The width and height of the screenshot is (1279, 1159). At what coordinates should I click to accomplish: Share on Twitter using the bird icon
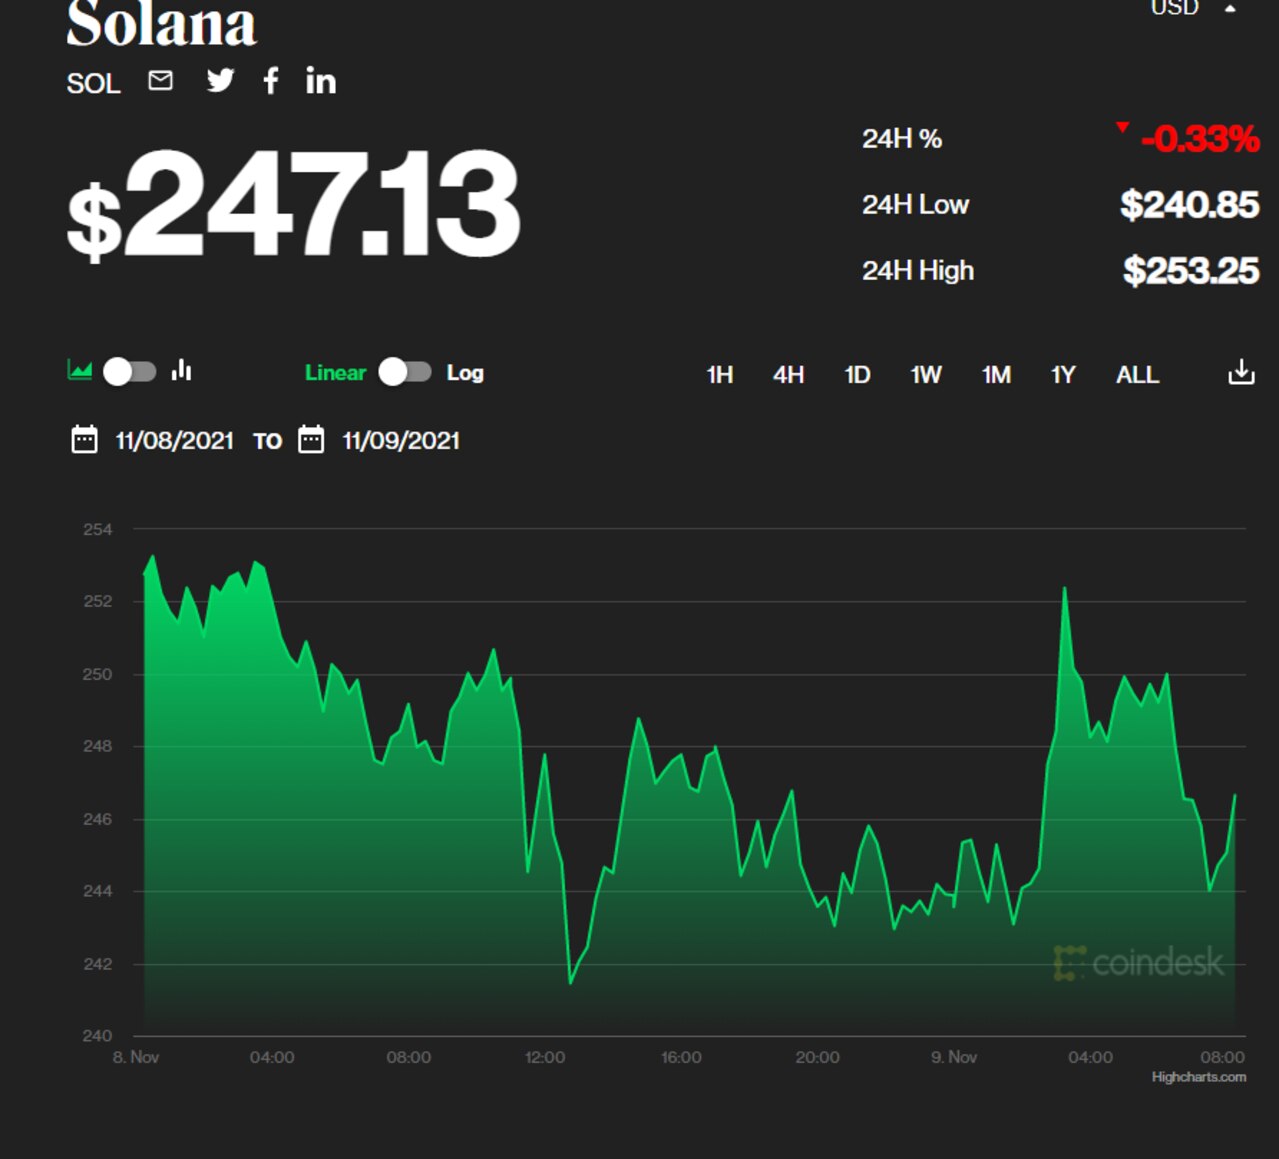[x=220, y=80]
